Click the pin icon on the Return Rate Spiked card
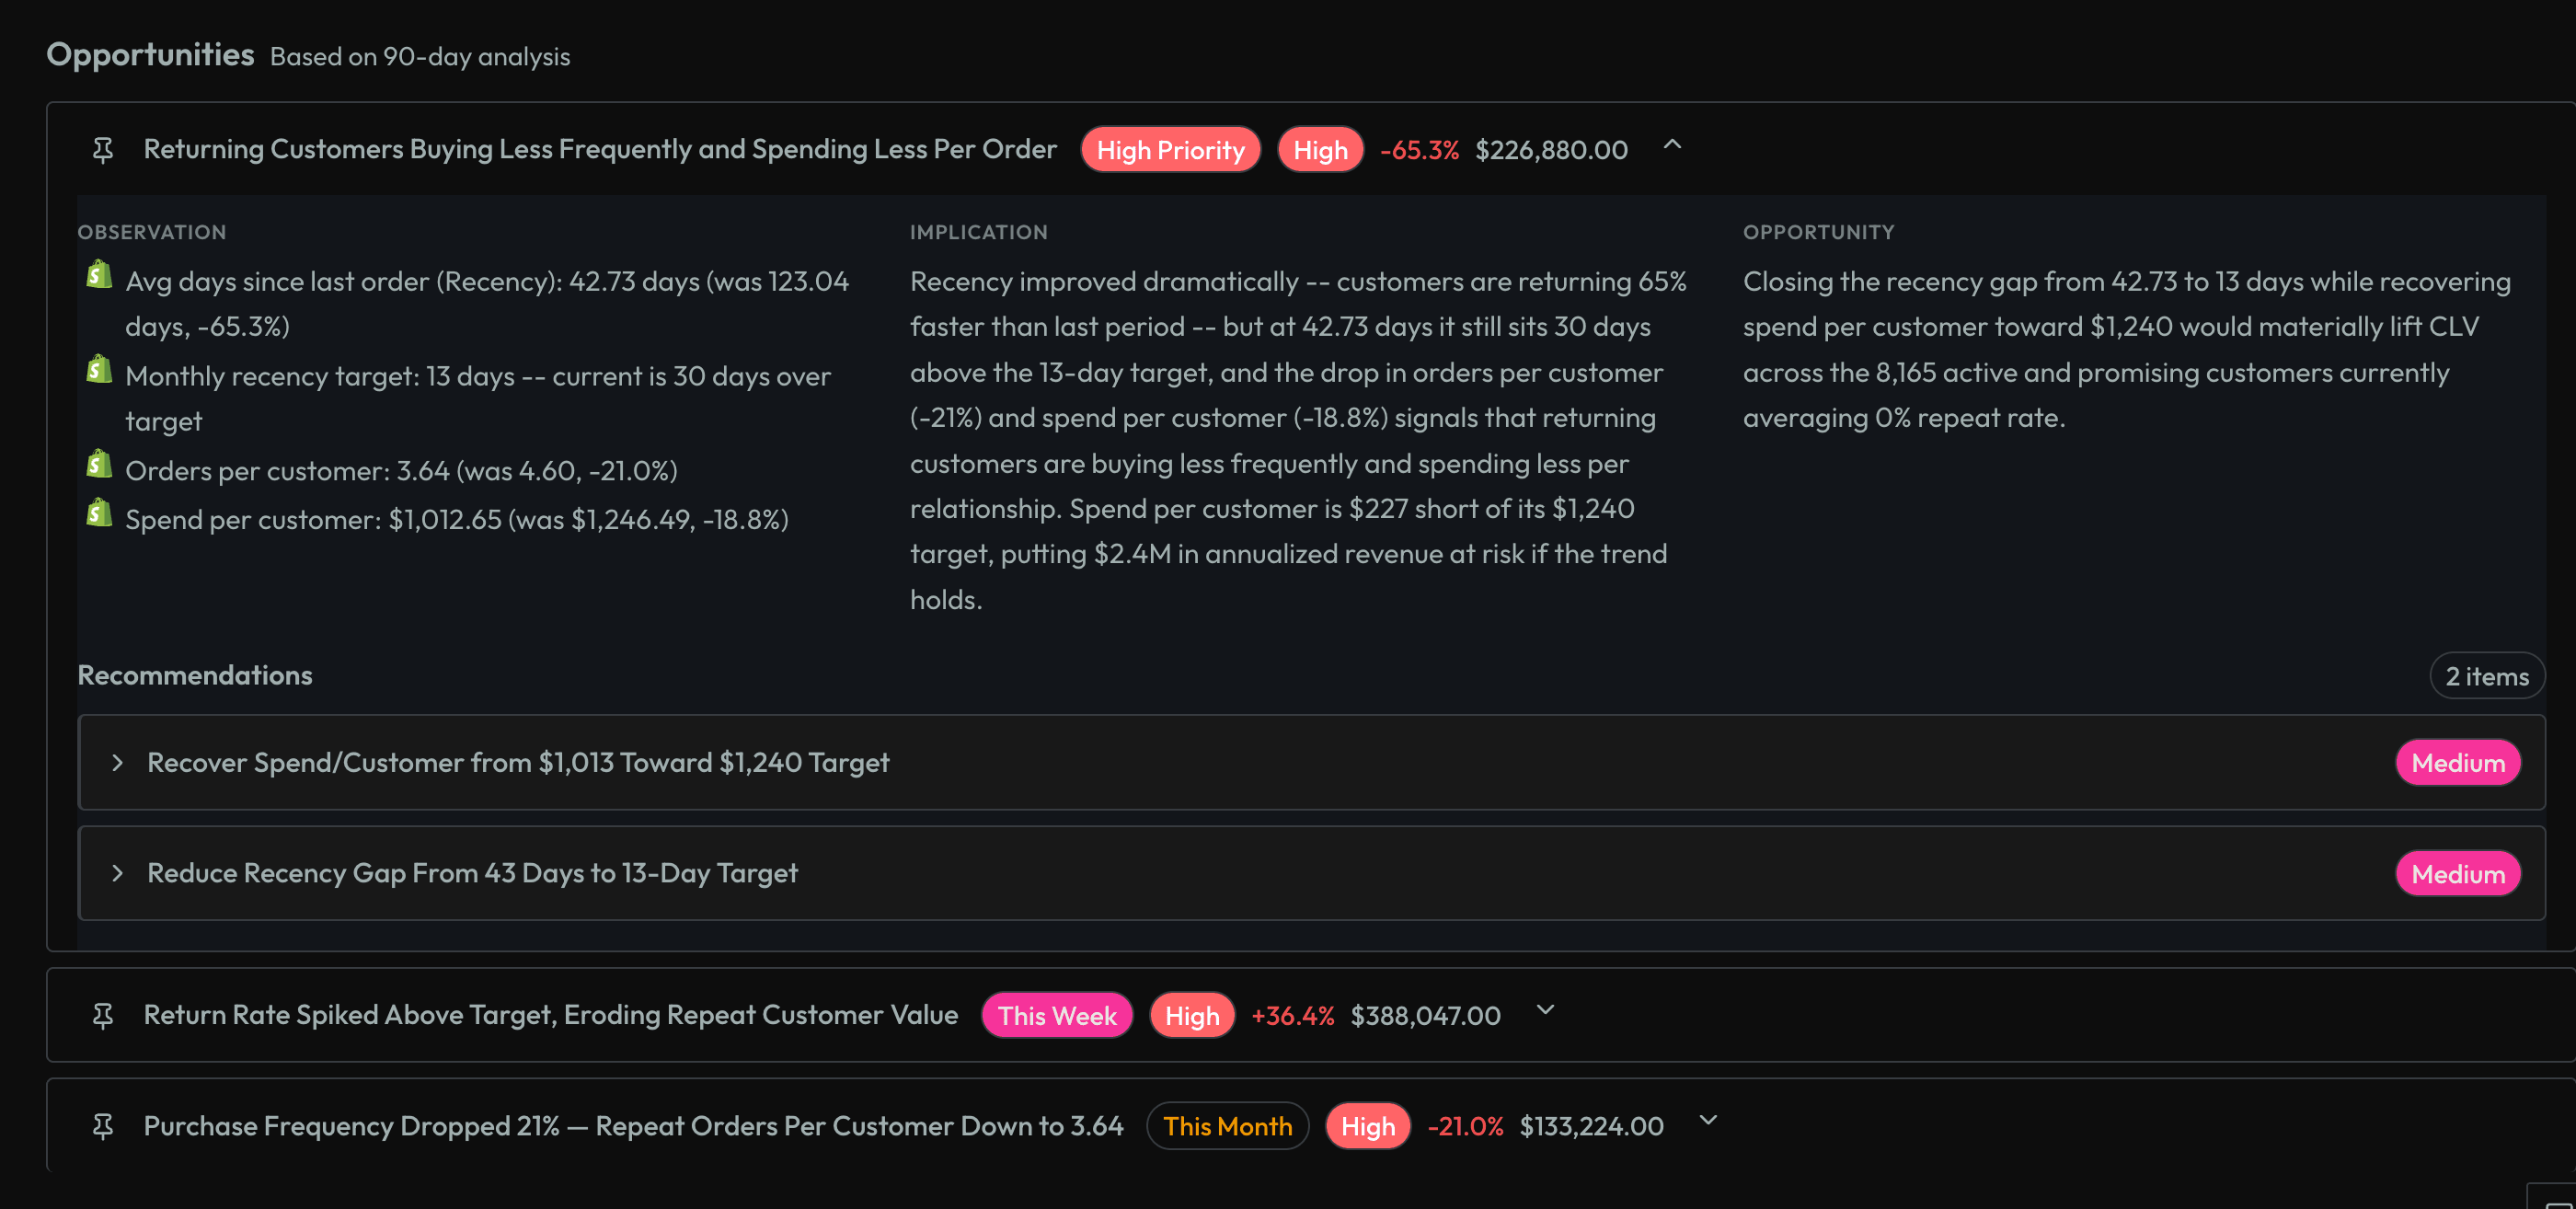This screenshot has height=1209, width=2576. coord(103,1014)
